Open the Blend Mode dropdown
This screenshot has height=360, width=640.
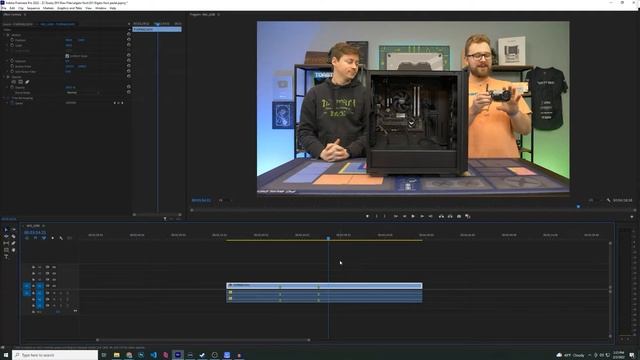click(82, 93)
